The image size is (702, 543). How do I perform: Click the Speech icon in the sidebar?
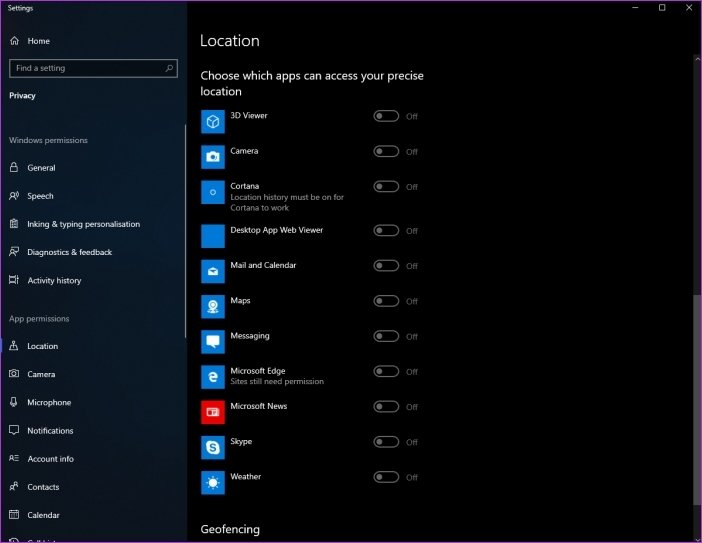(x=14, y=196)
